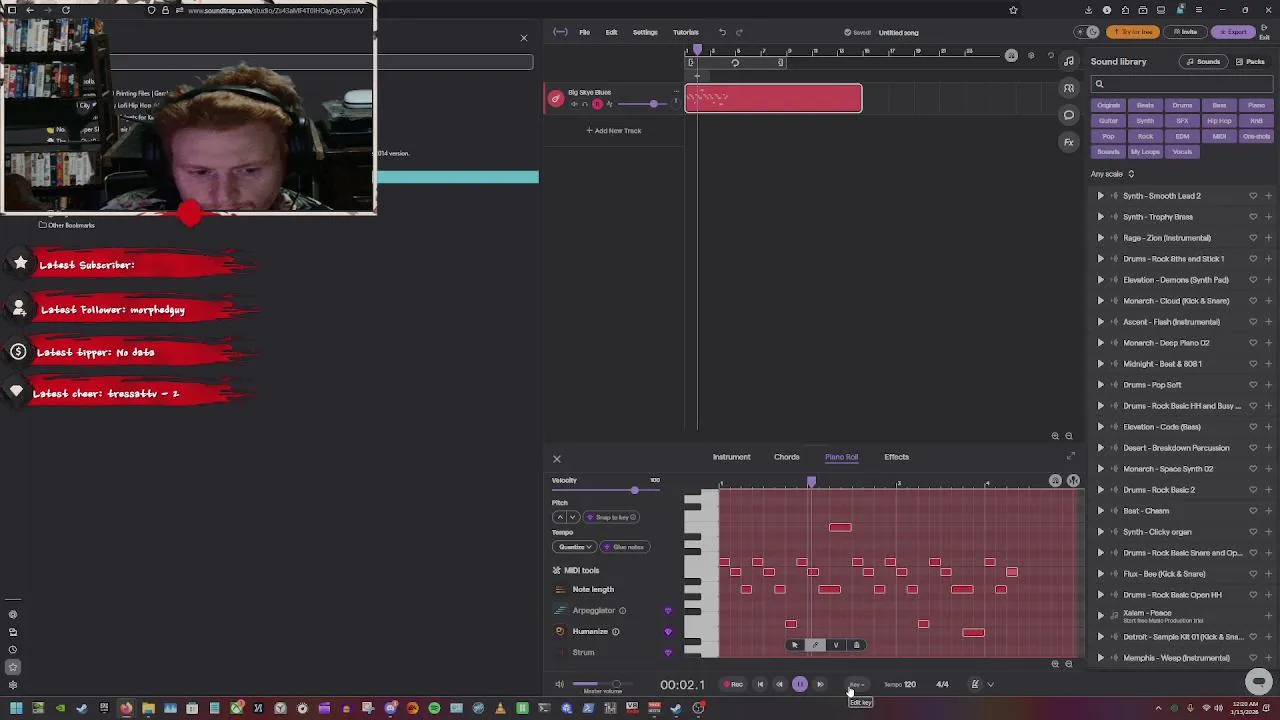Filter sounds by the Hip Hop tag
The height and width of the screenshot is (720, 1280).
click(x=1219, y=121)
